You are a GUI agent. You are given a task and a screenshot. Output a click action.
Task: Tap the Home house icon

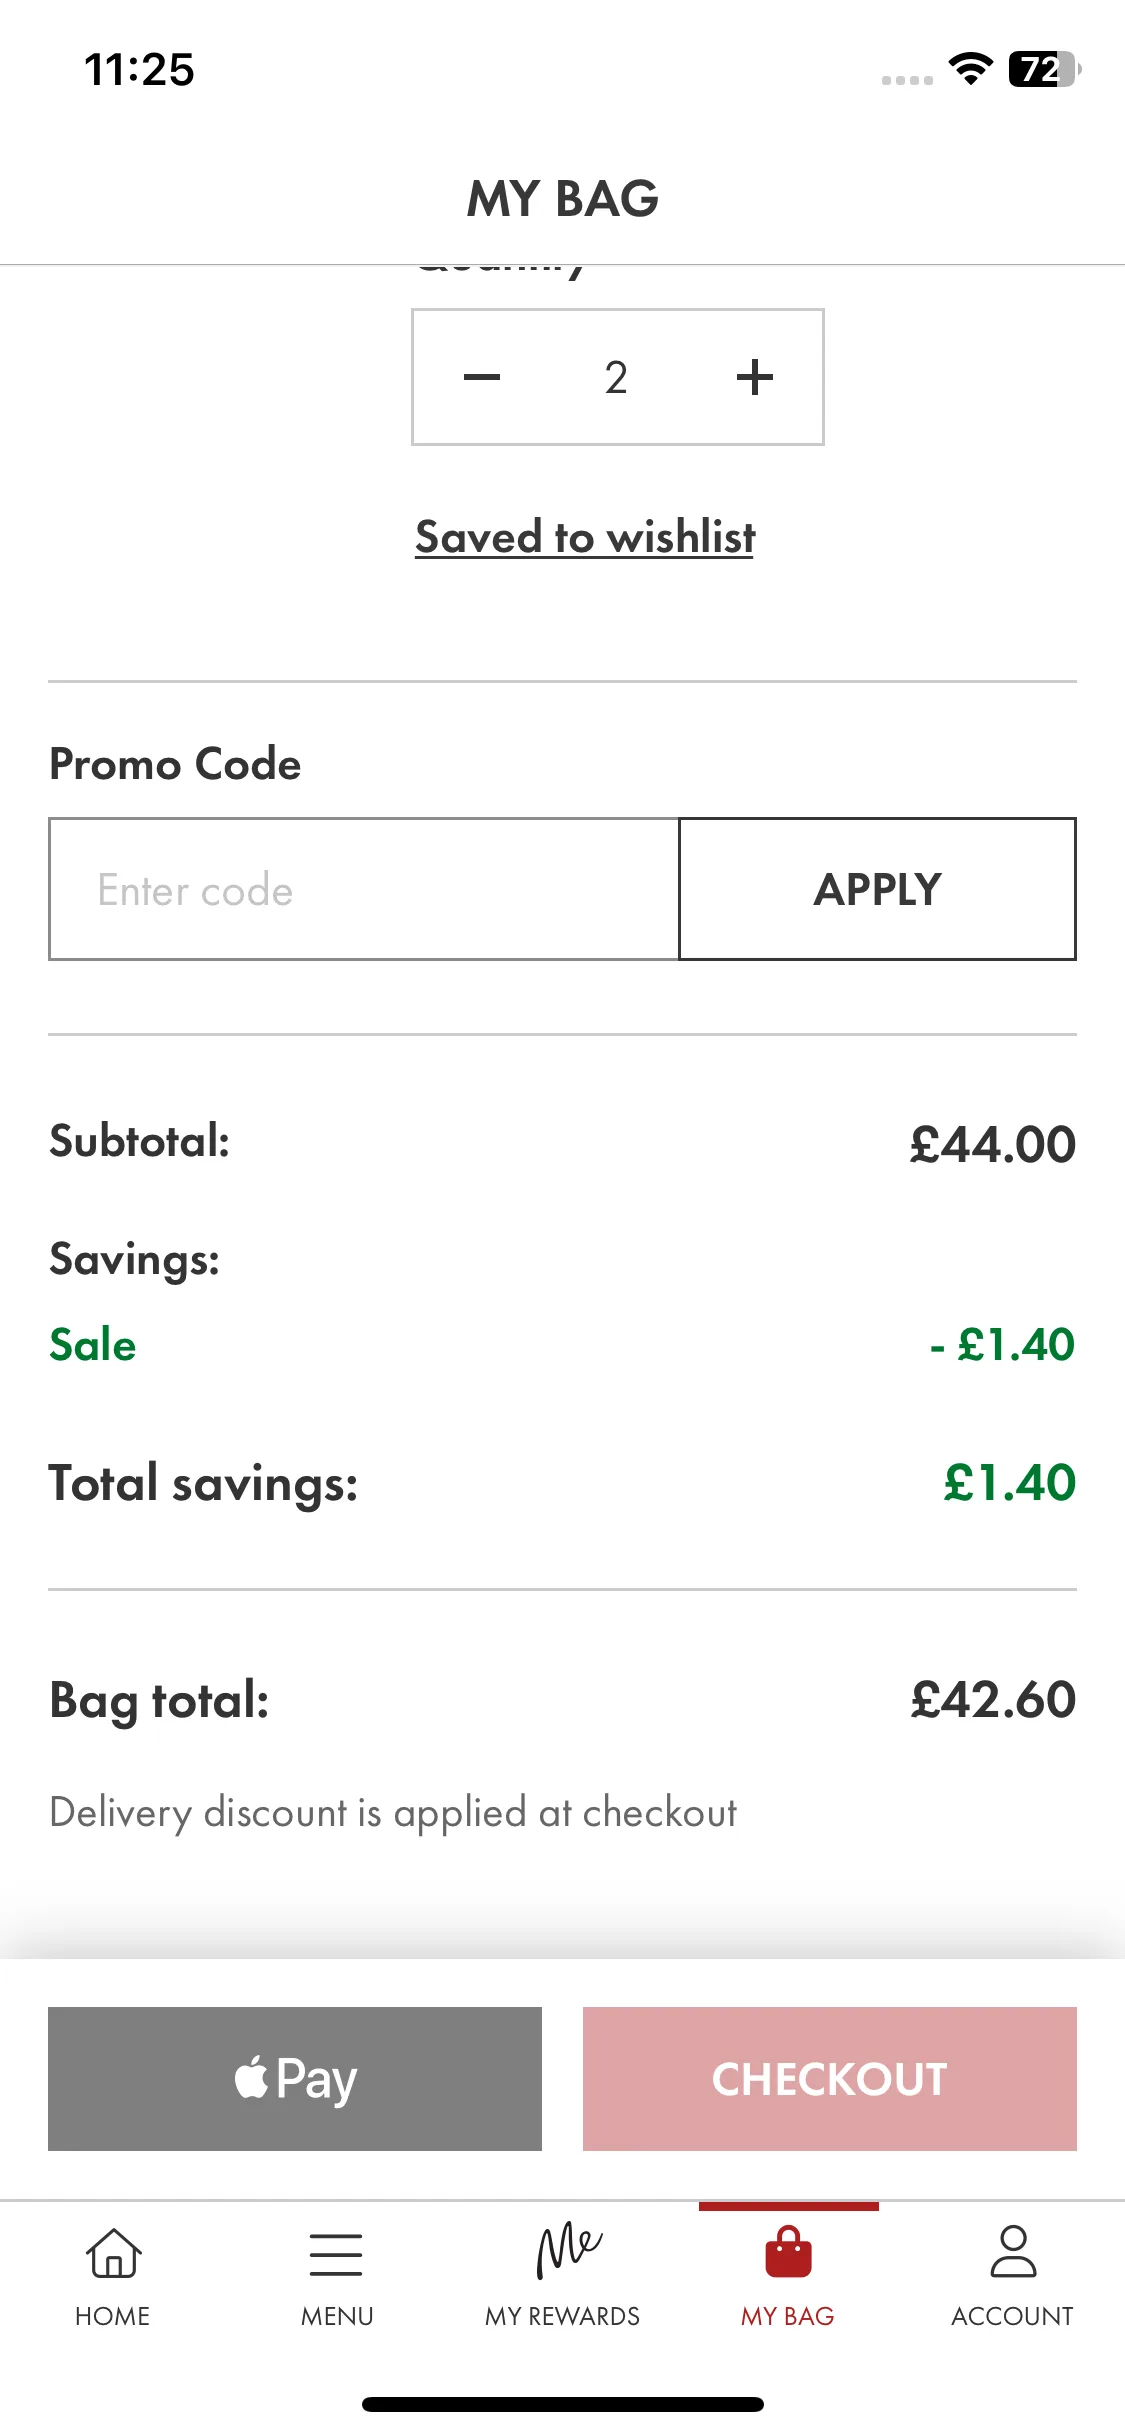point(113,2253)
